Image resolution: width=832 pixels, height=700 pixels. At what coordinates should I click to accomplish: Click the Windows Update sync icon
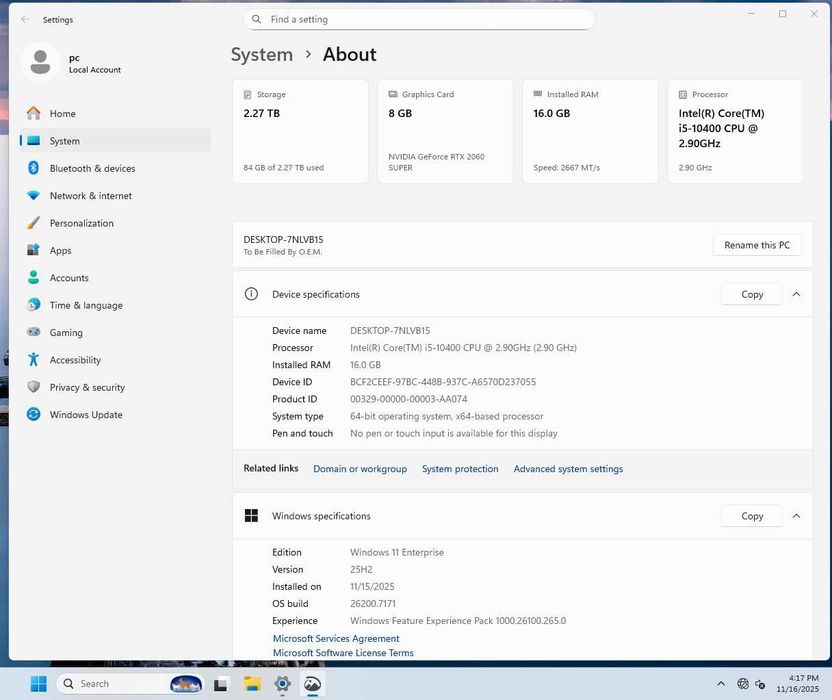(x=33, y=414)
